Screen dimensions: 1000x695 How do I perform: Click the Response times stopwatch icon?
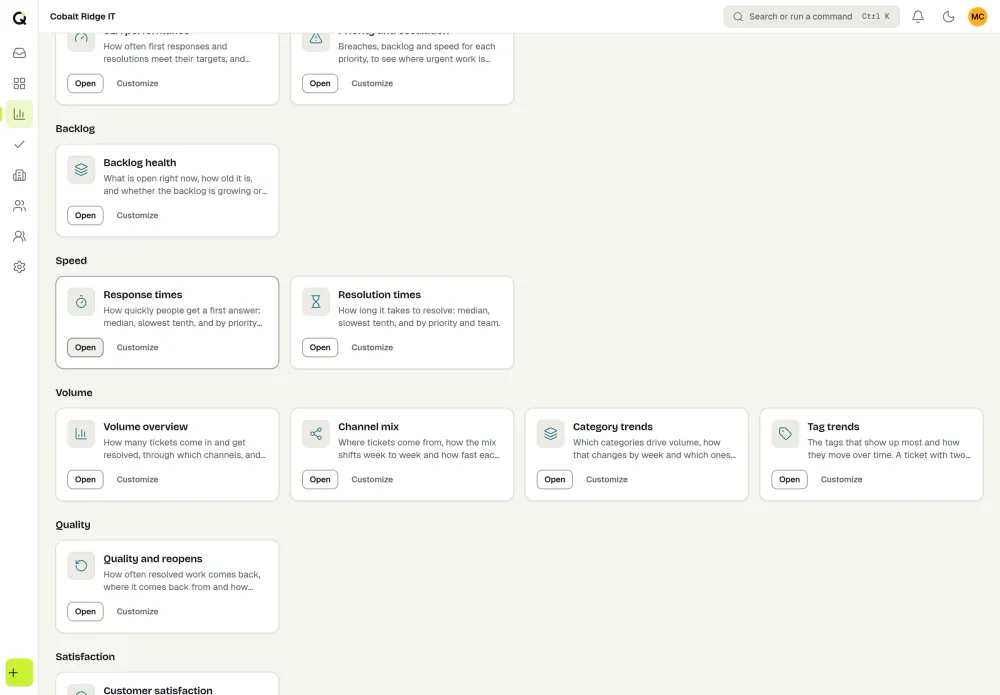(81, 302)
